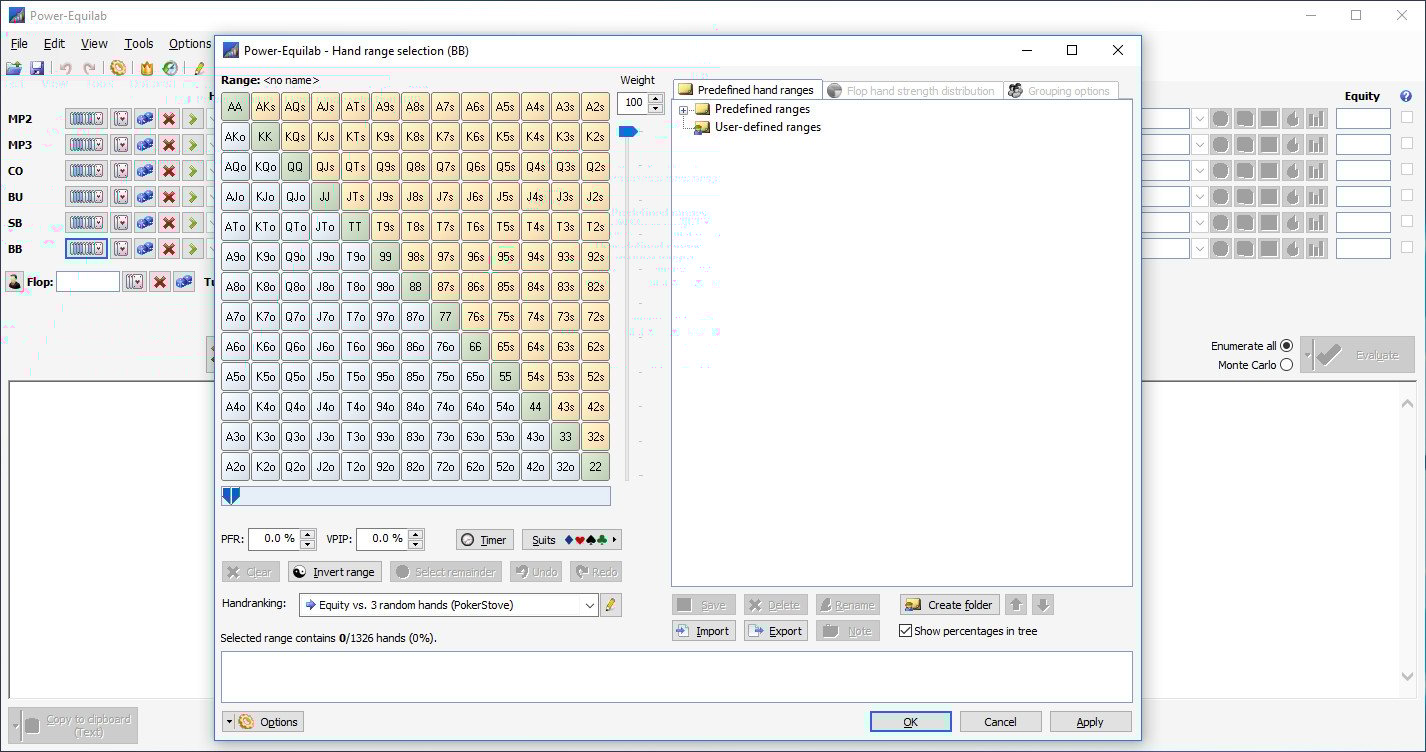Assign a random hand to MP2 using the dice icon

pos(145,118)
